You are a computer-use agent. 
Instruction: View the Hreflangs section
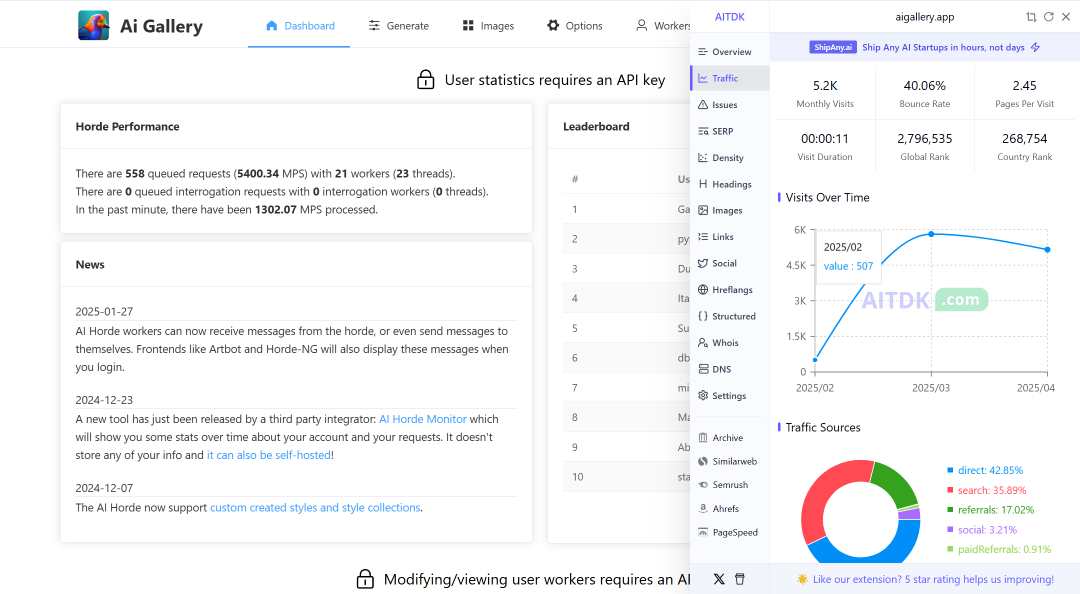click(x=729, y=289)
